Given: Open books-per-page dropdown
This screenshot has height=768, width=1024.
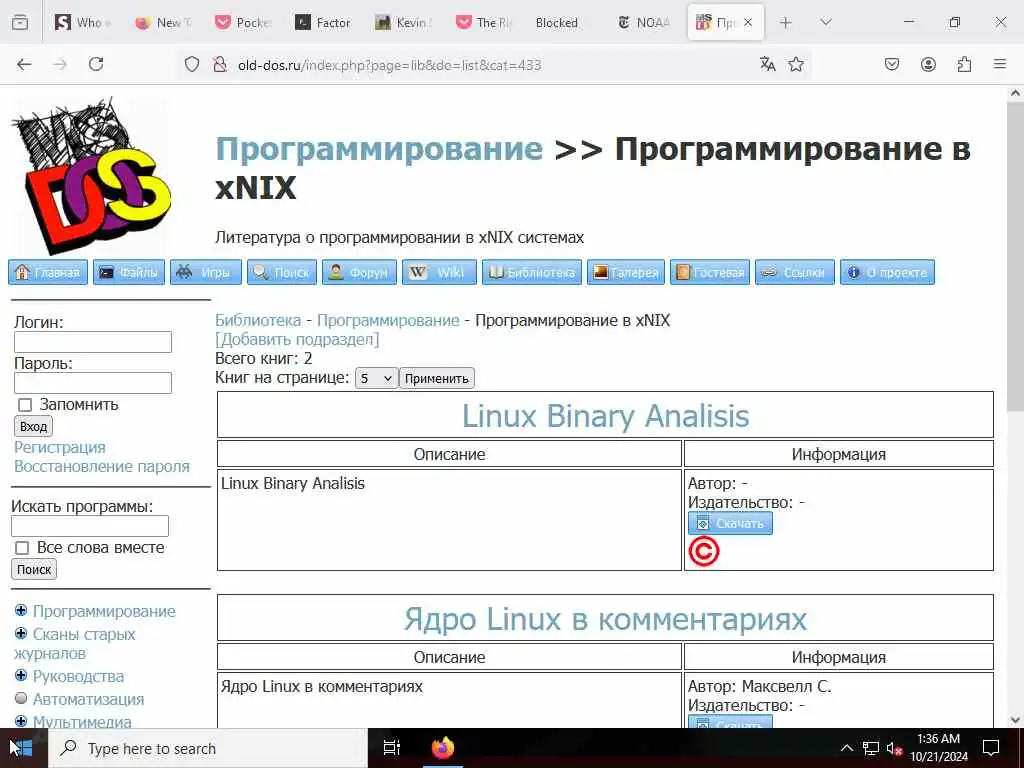Looking at the screenshot, I should tap(376, 378).
